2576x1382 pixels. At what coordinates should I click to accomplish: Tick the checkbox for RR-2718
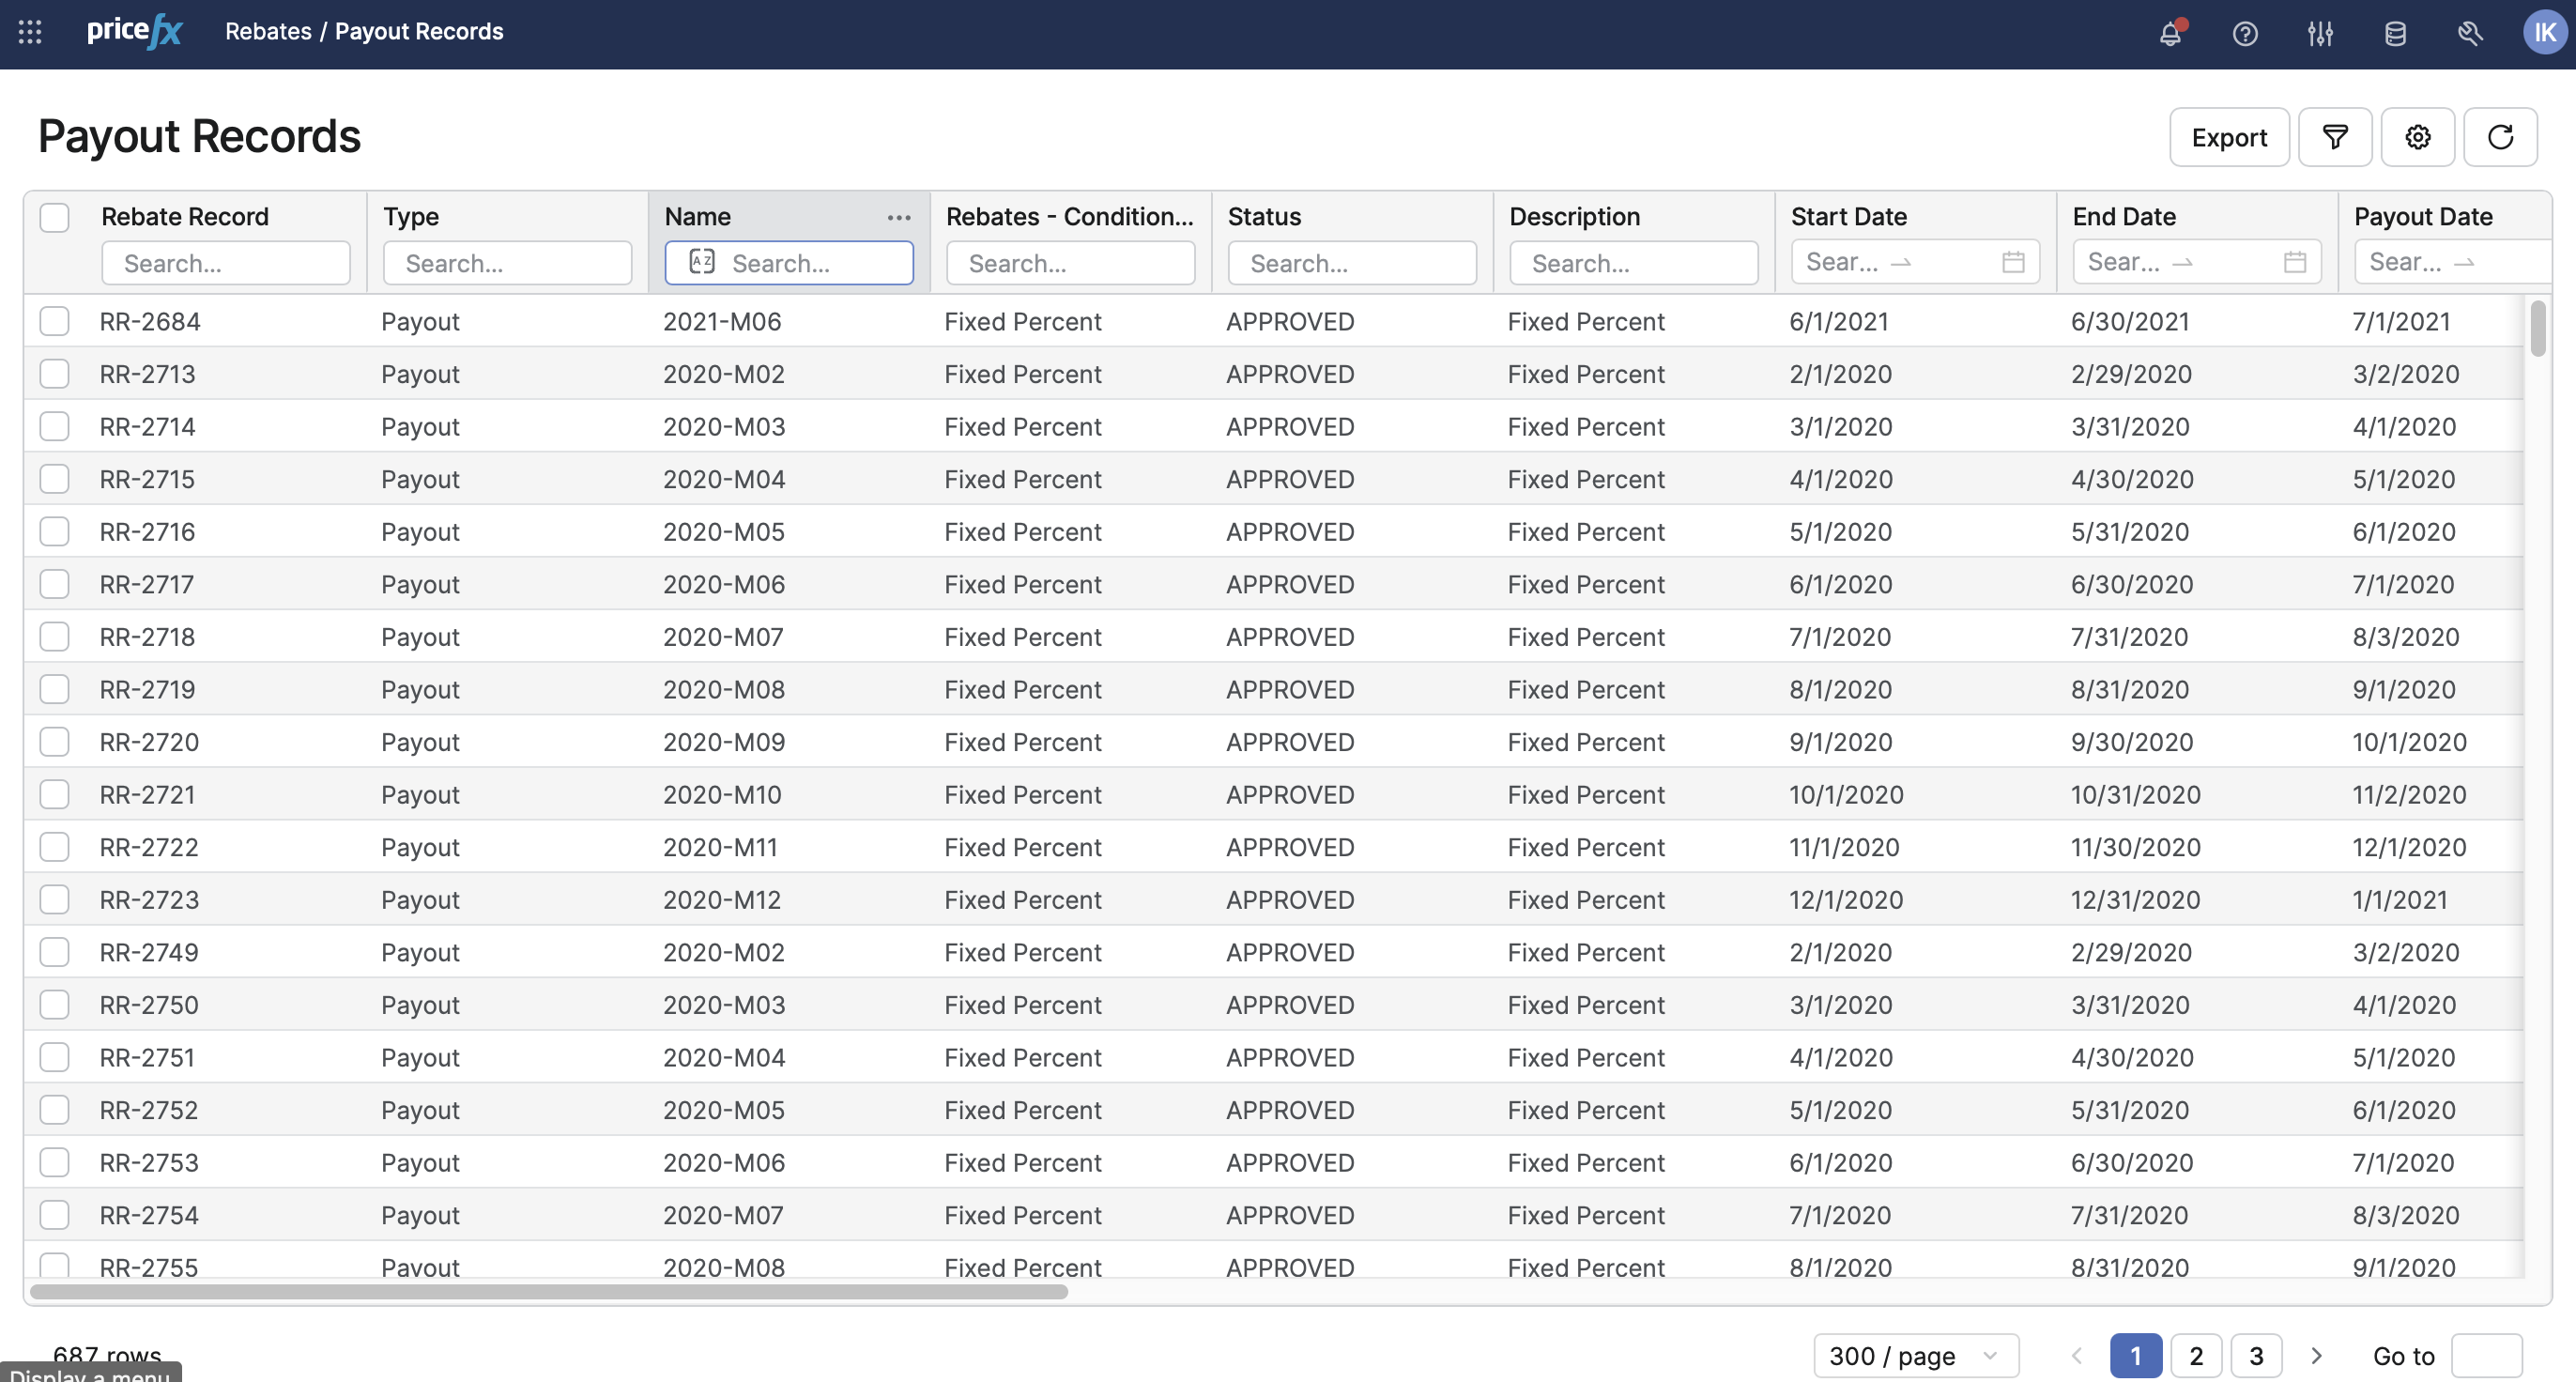[54, 637]
